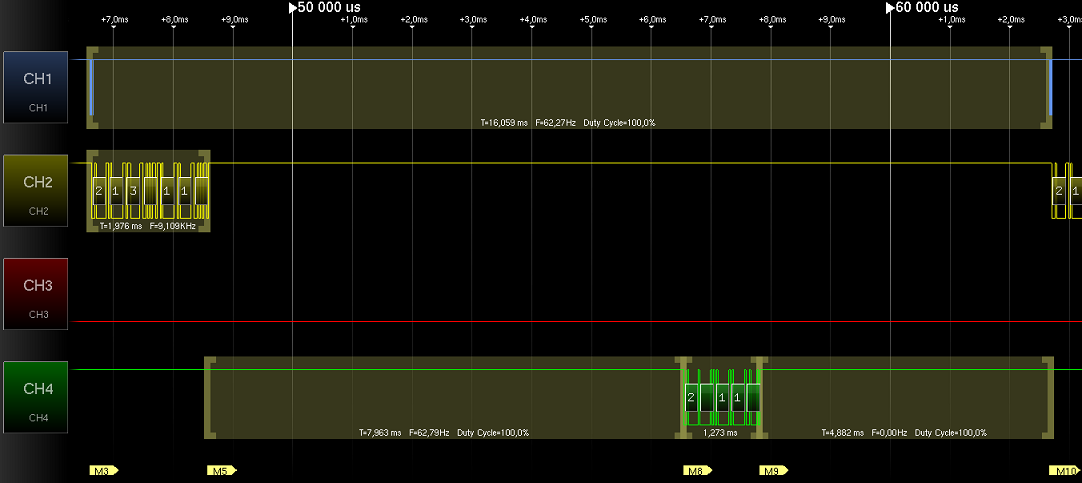Click marker M5 flag
This screenshot has height=483, width=1082.
click(x=222, y=471)
